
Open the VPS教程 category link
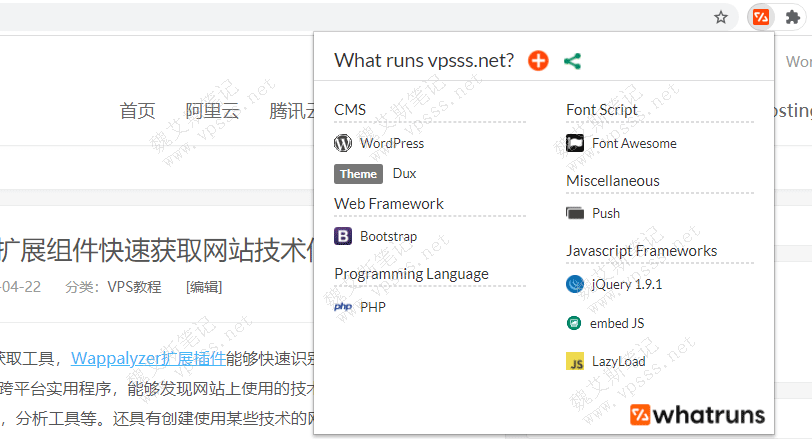[134, 287]
